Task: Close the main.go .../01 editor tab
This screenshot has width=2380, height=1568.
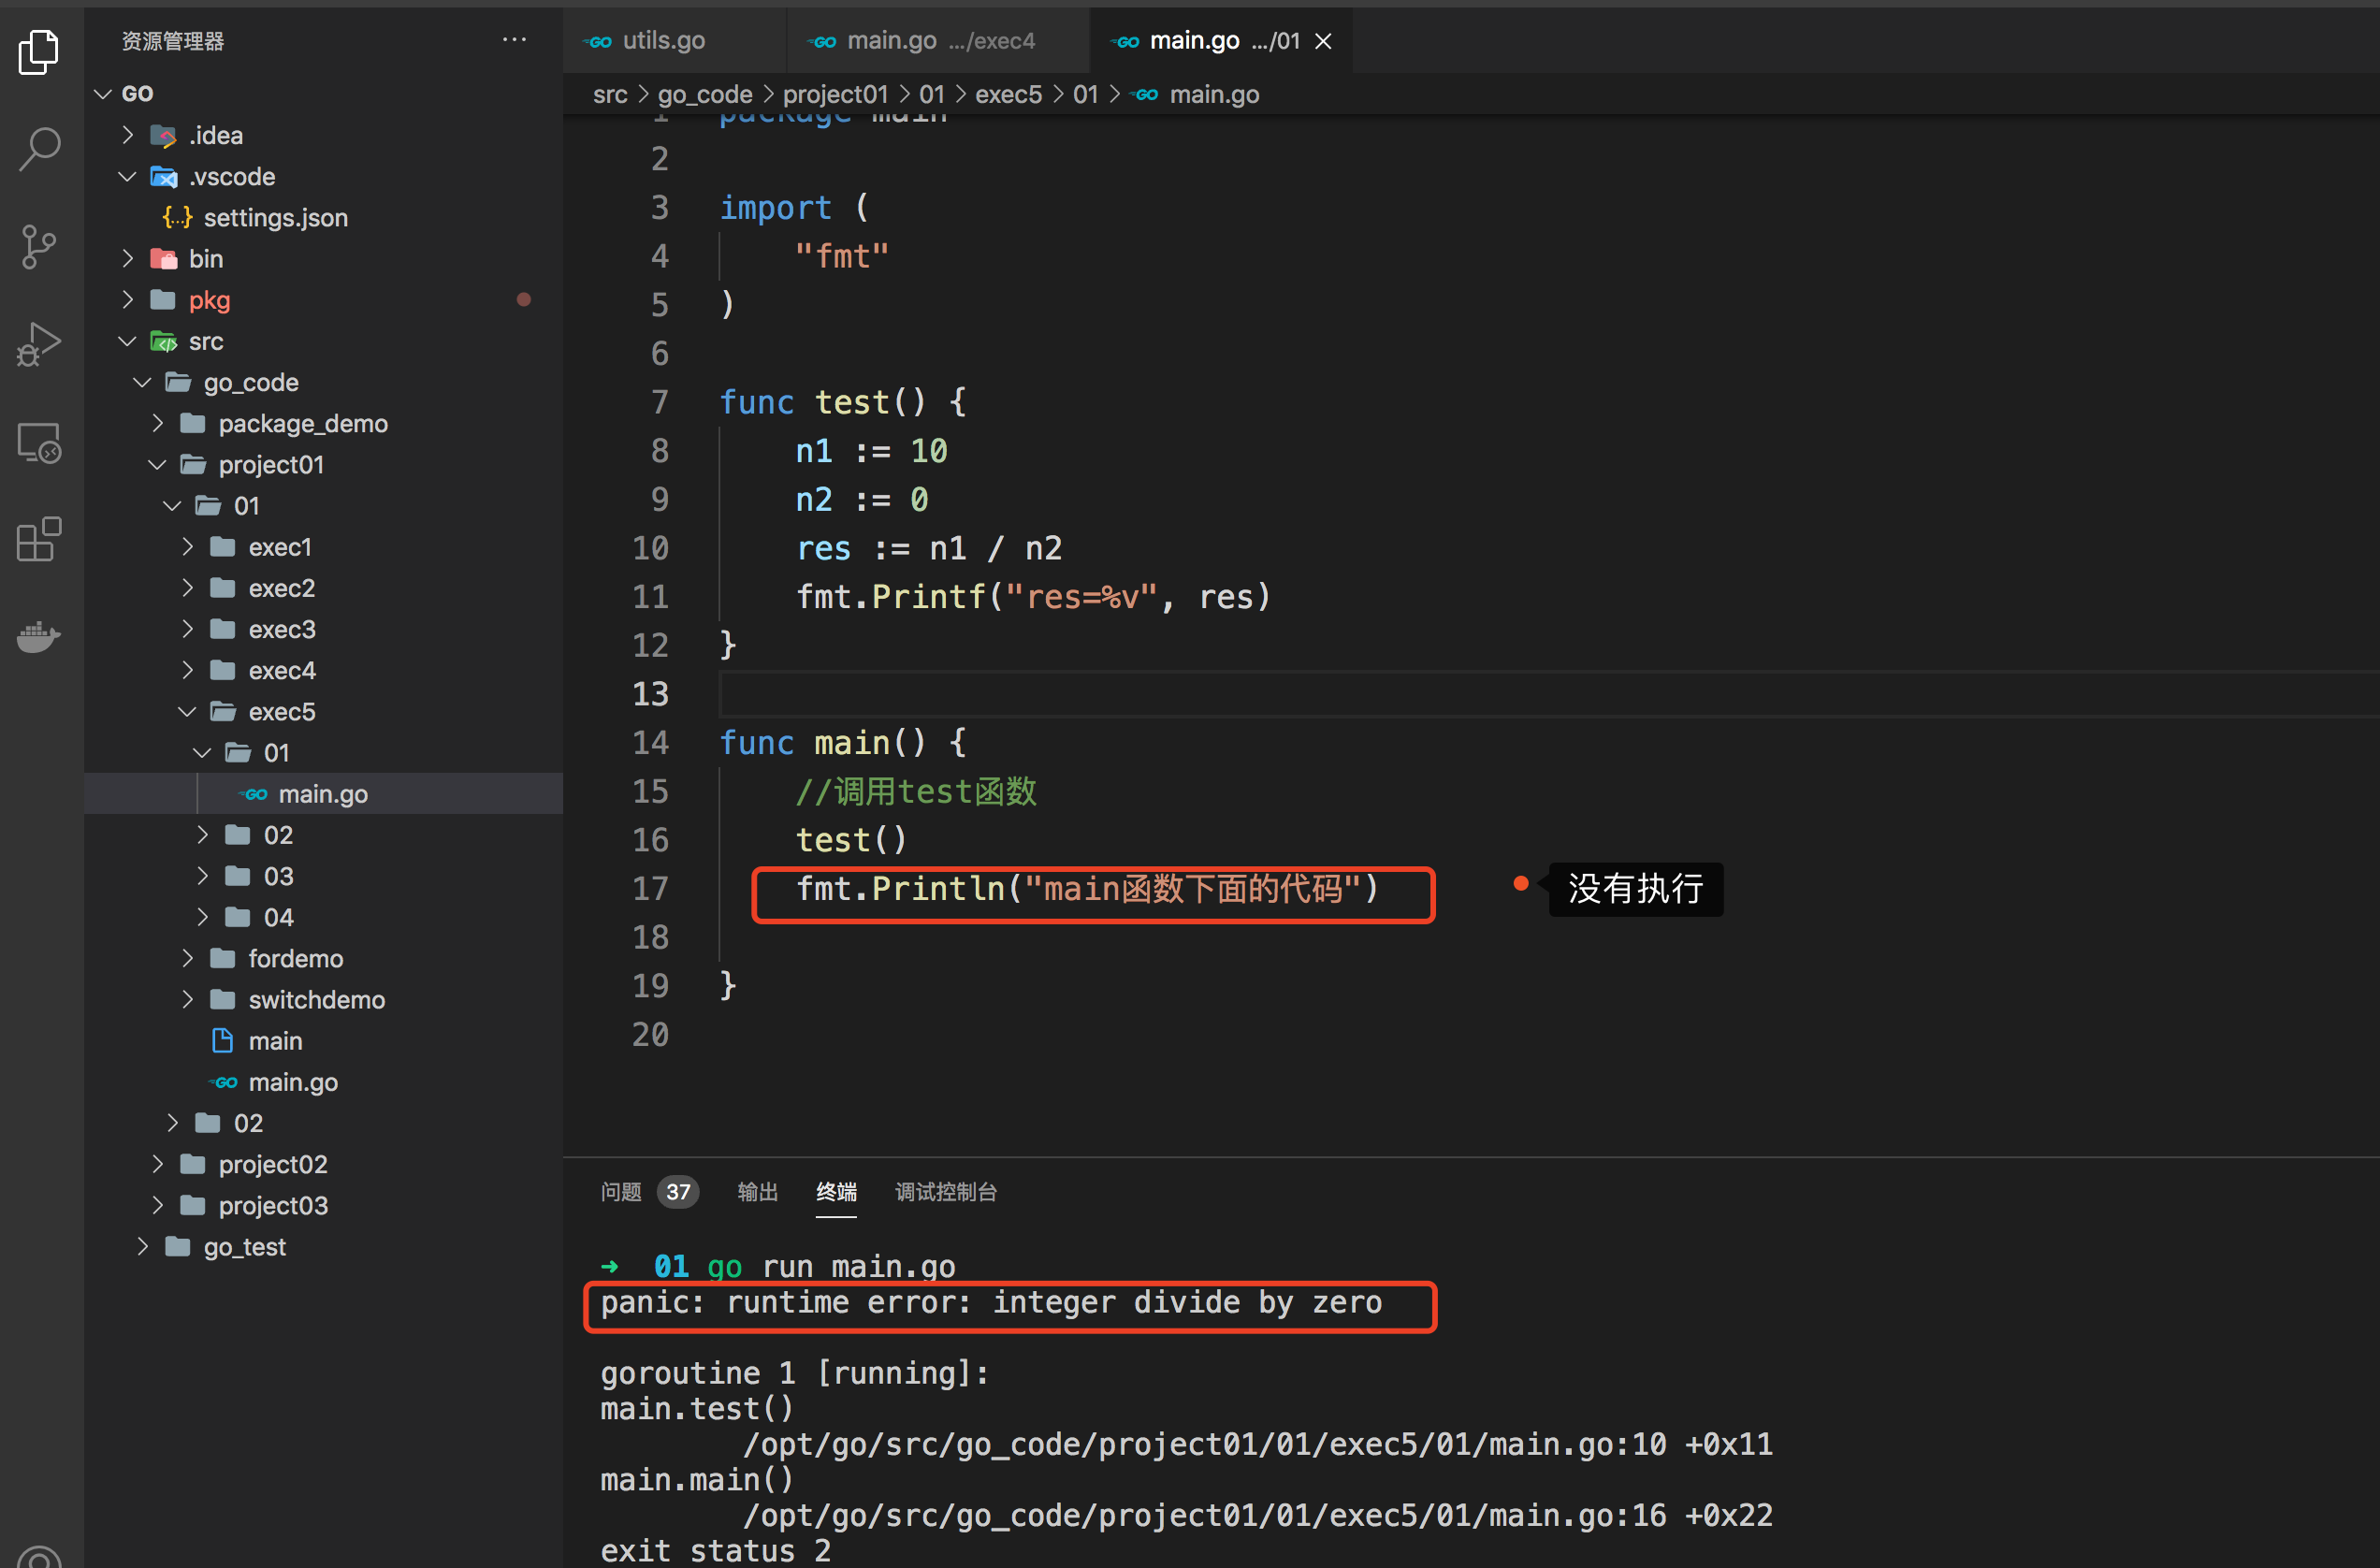Action: point(1323,41)
